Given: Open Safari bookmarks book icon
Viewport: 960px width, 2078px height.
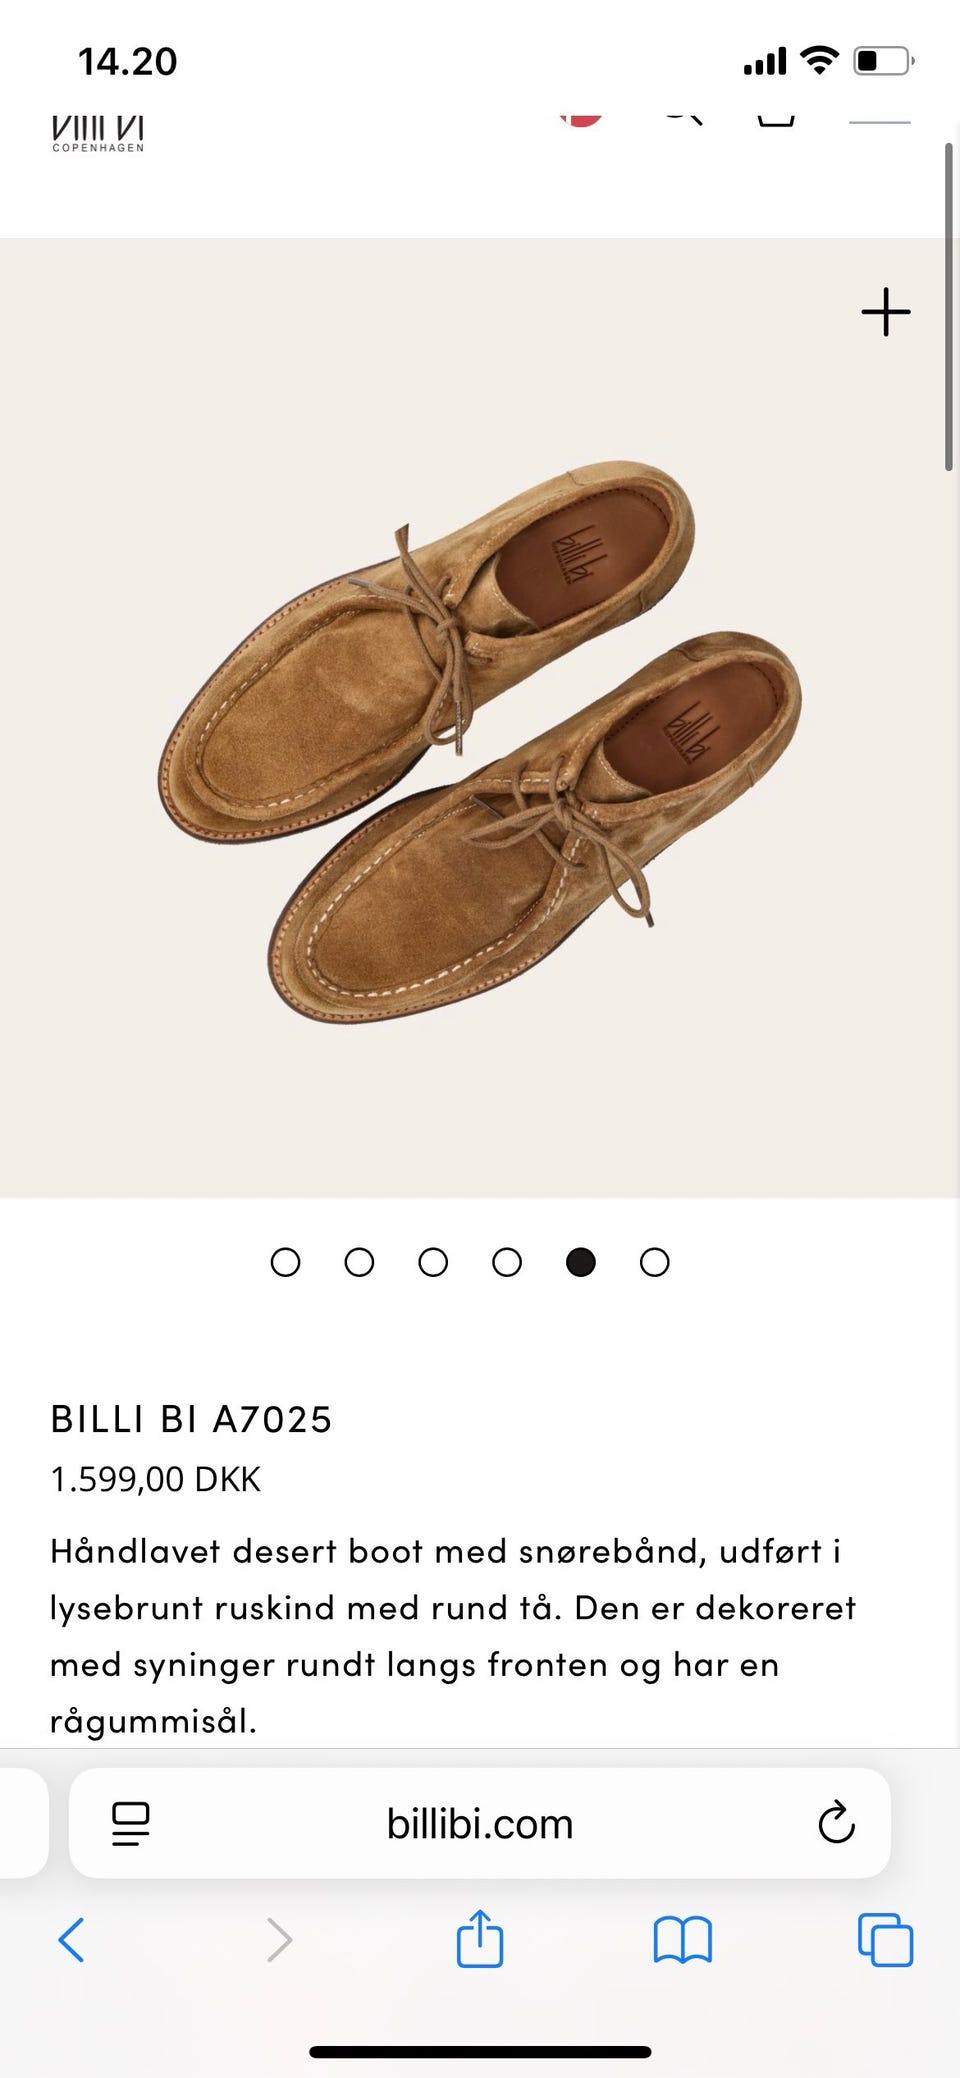Looking at the screenshot, I should tap(682, 1941).
